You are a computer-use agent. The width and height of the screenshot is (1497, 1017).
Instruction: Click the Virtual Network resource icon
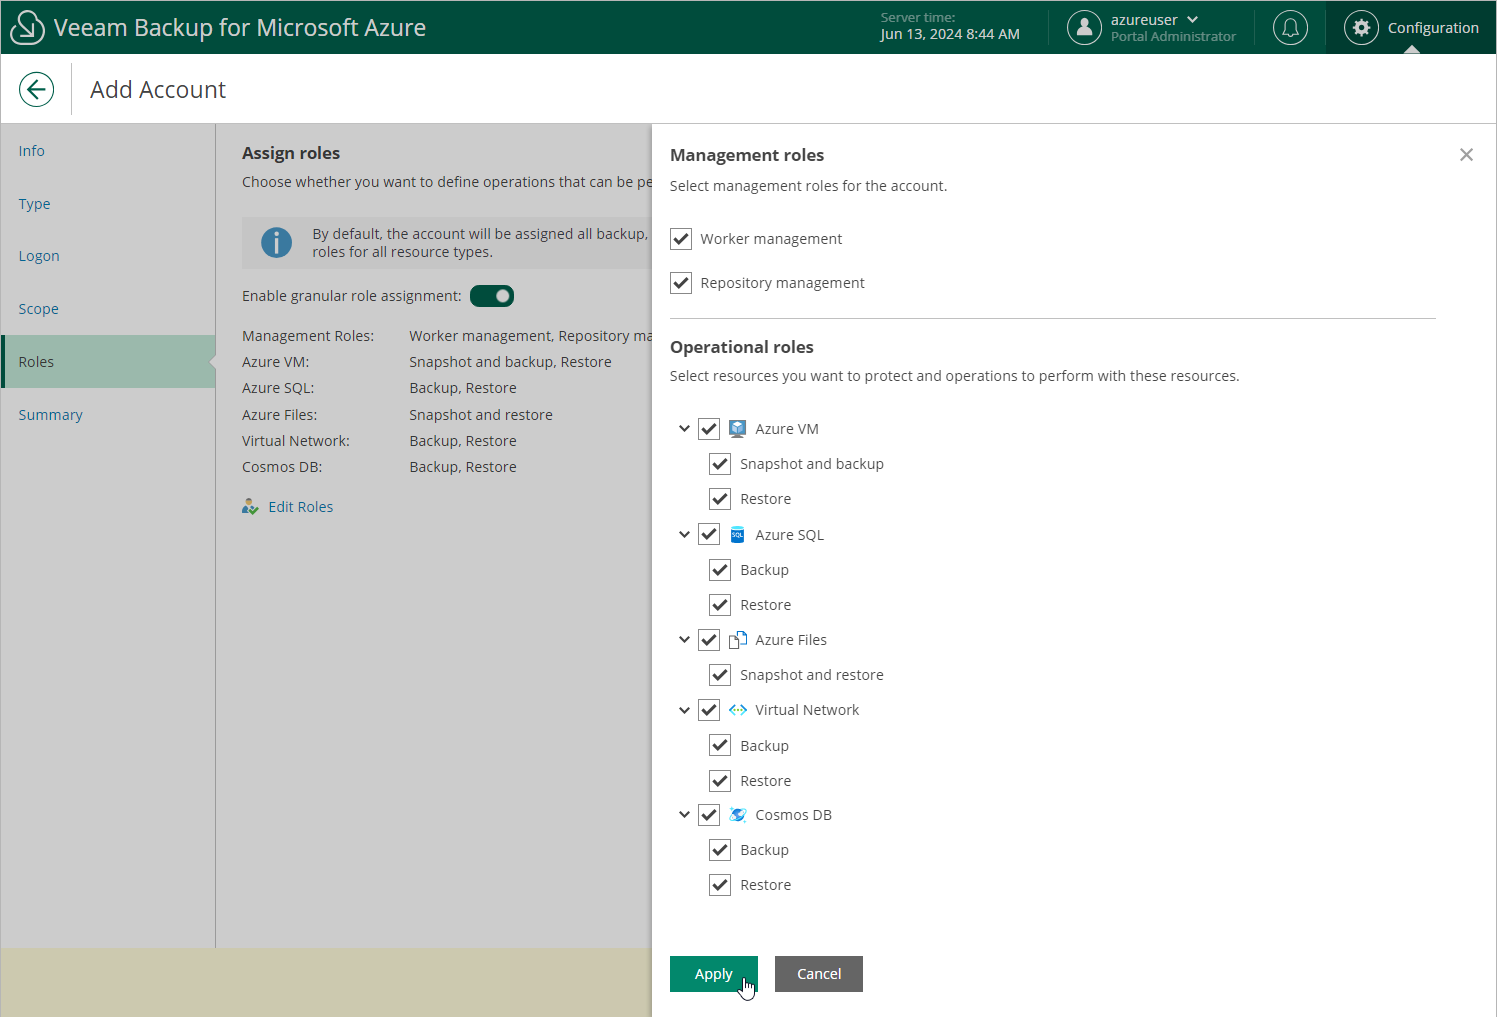point(738,710)
